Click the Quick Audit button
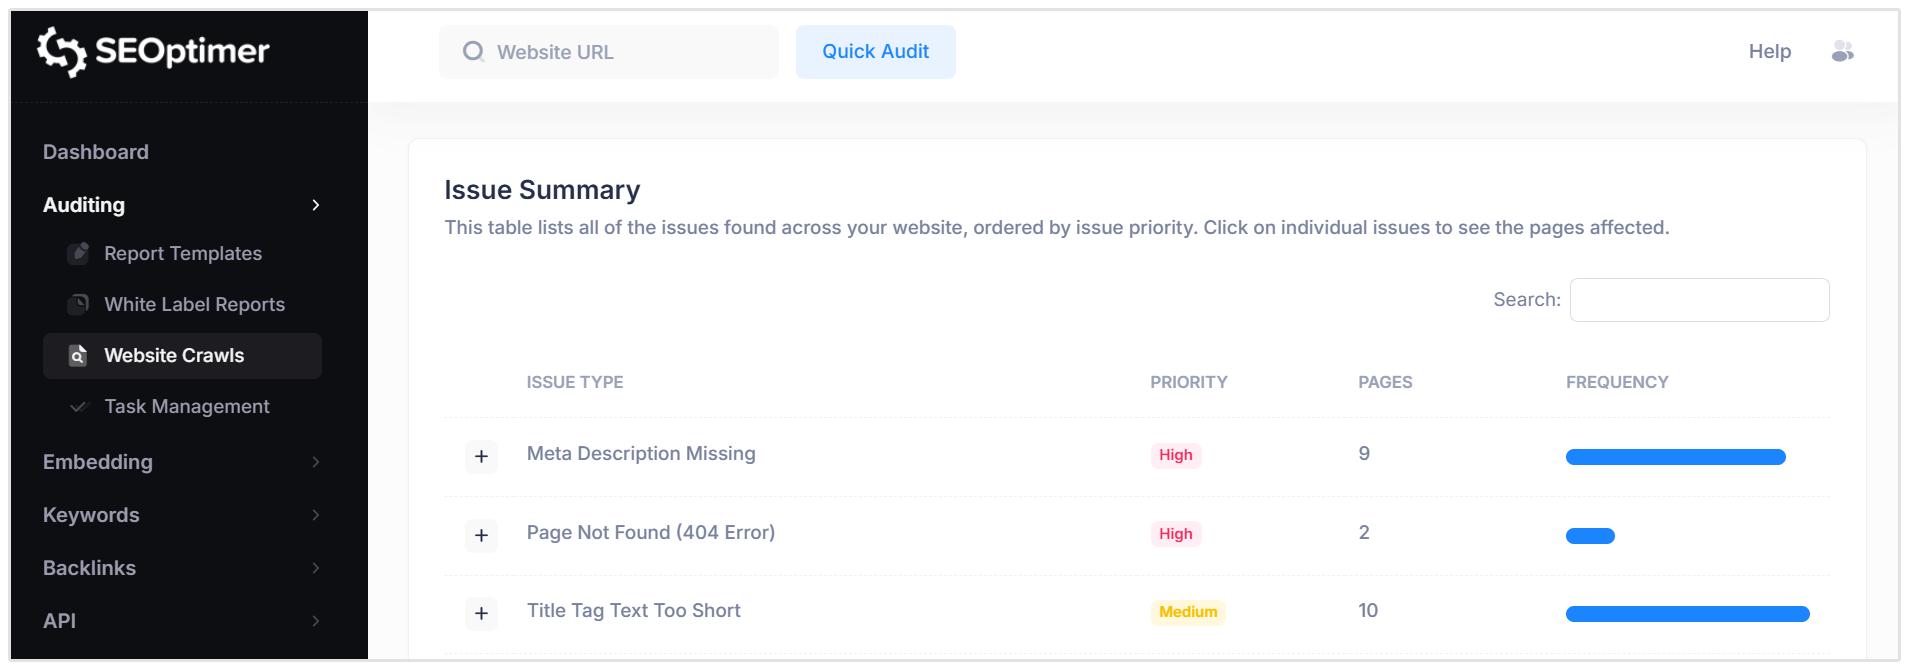The image size is (1910, 670). tap(874, 51)
